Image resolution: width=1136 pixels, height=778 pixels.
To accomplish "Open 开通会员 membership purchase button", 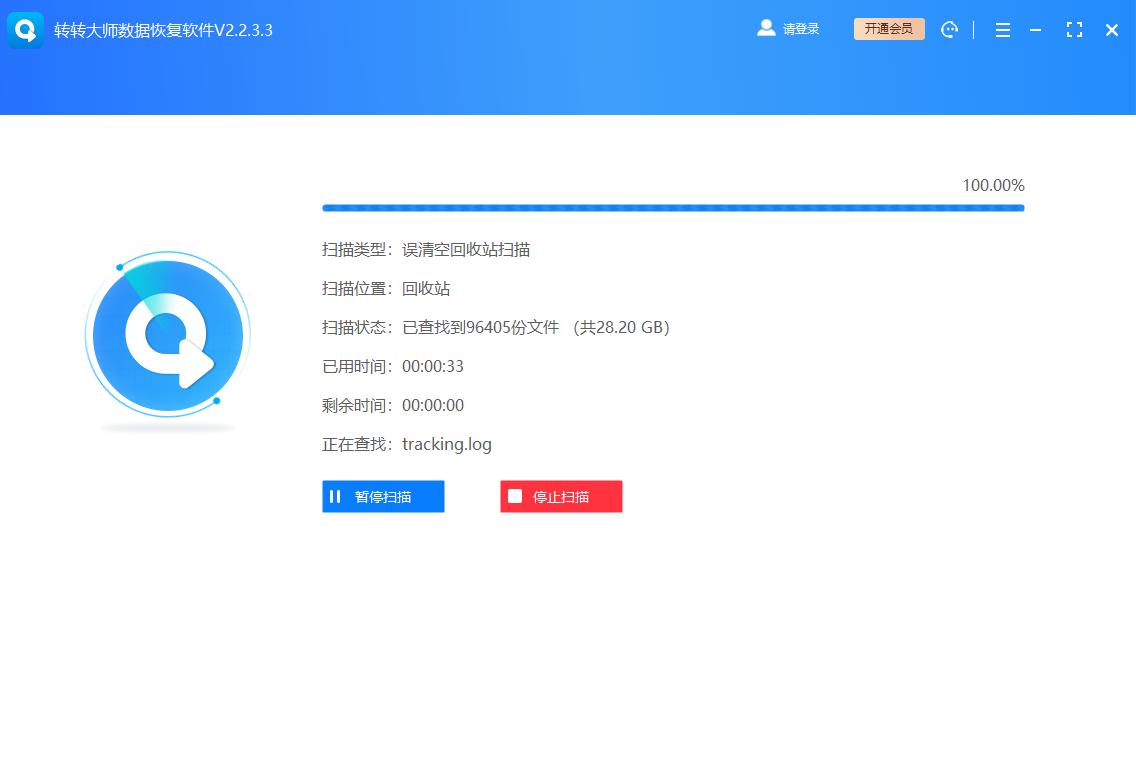I will coord(888,29).
